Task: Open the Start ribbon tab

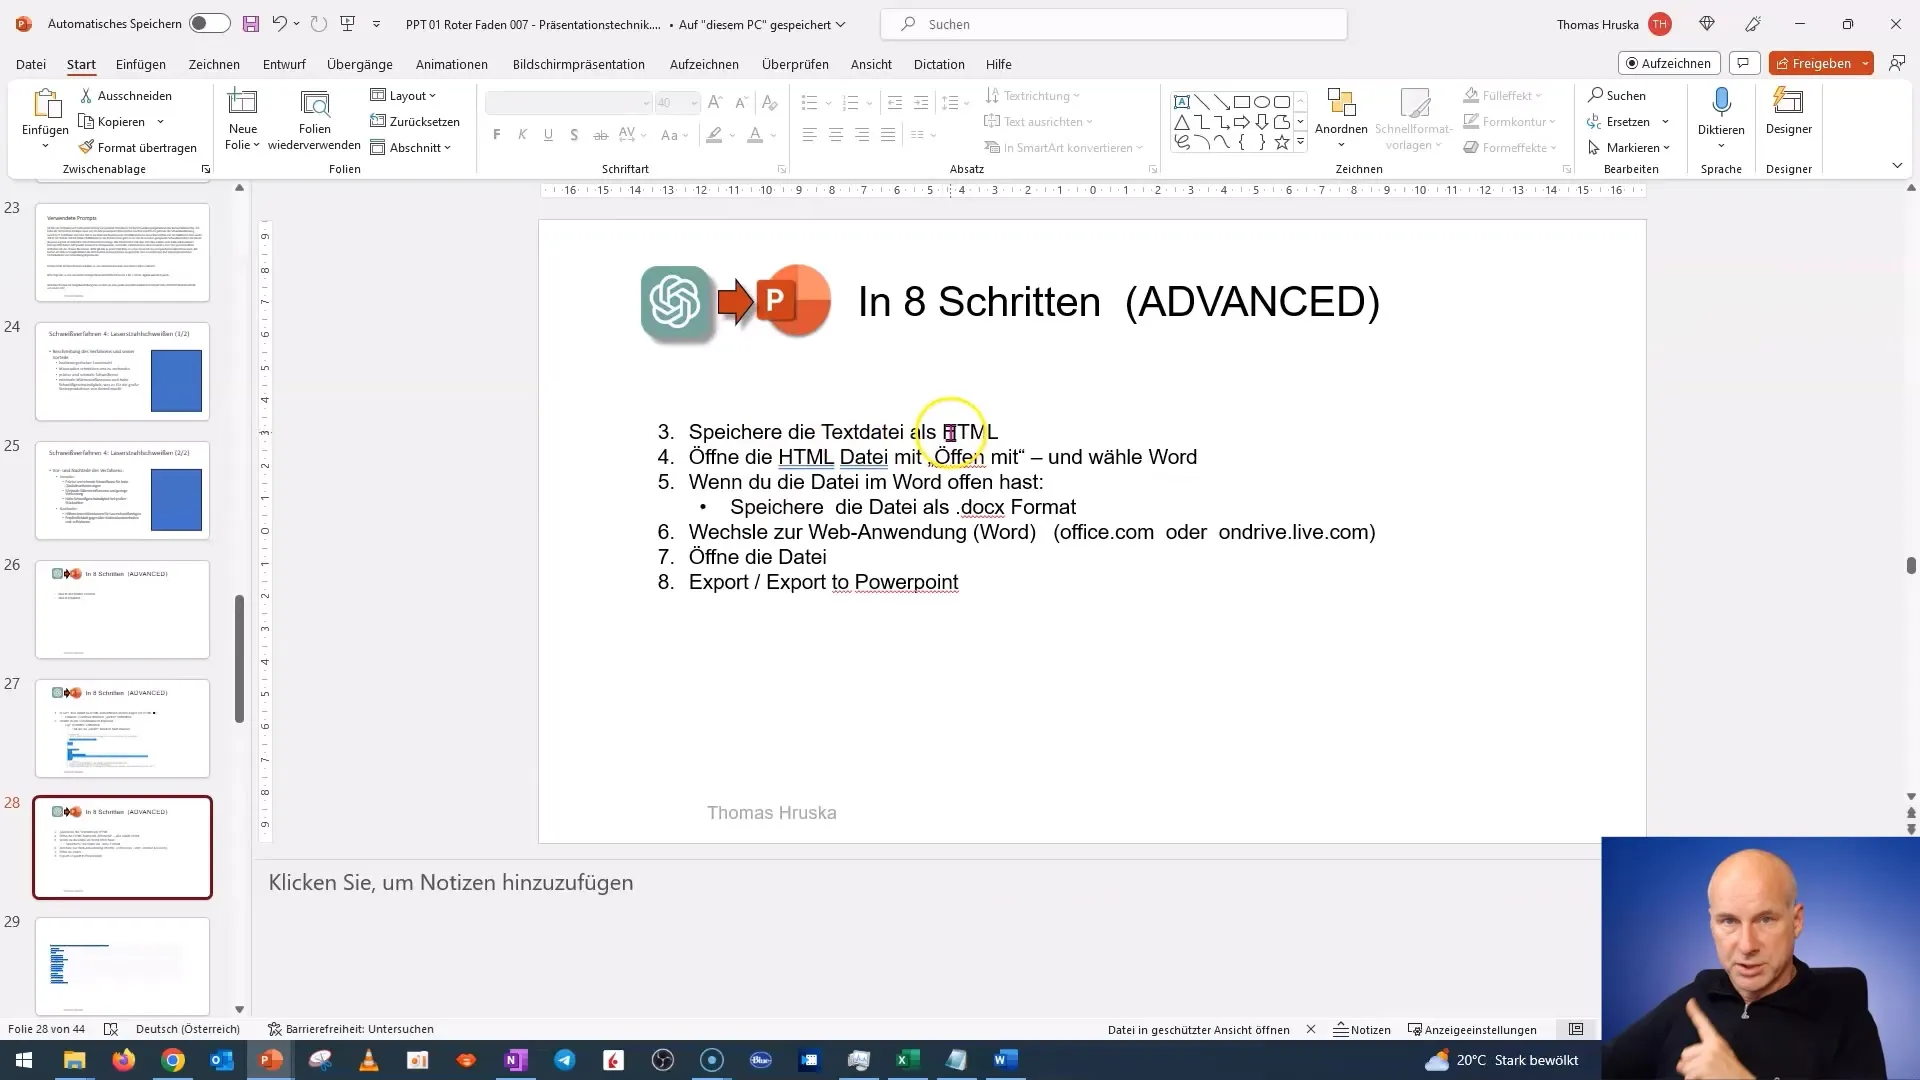Action: [x=80, y=63]
